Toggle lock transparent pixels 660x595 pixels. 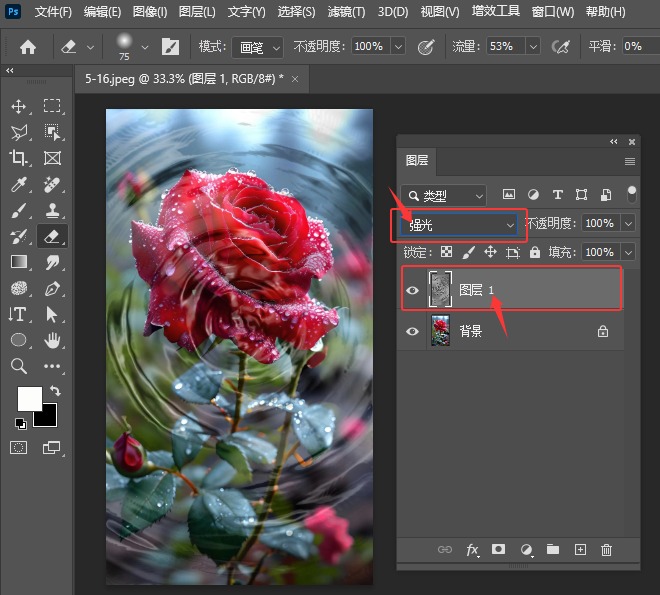tap(446, 252)
